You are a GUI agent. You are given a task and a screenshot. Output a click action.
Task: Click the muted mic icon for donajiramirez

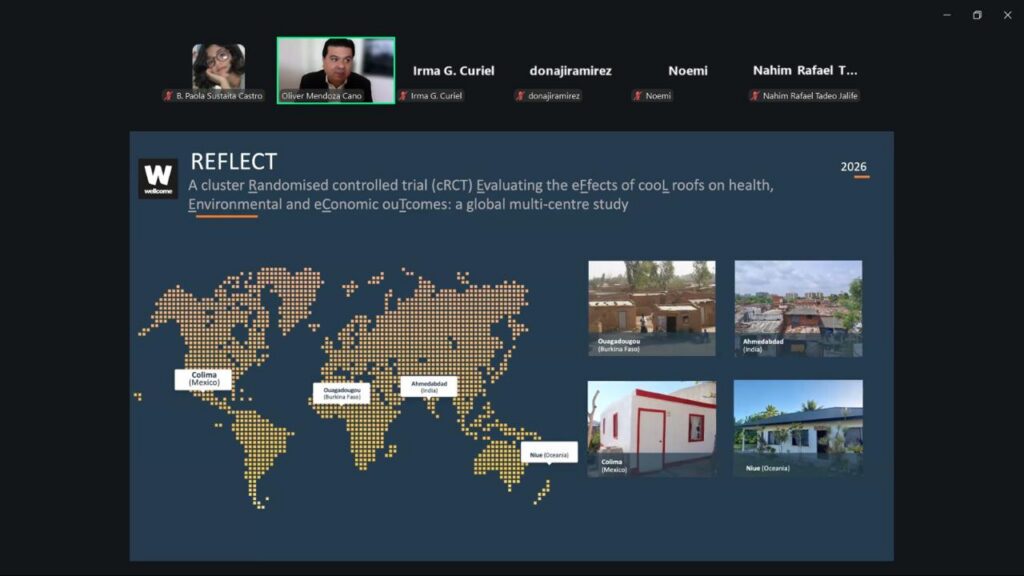click(520, 96)
